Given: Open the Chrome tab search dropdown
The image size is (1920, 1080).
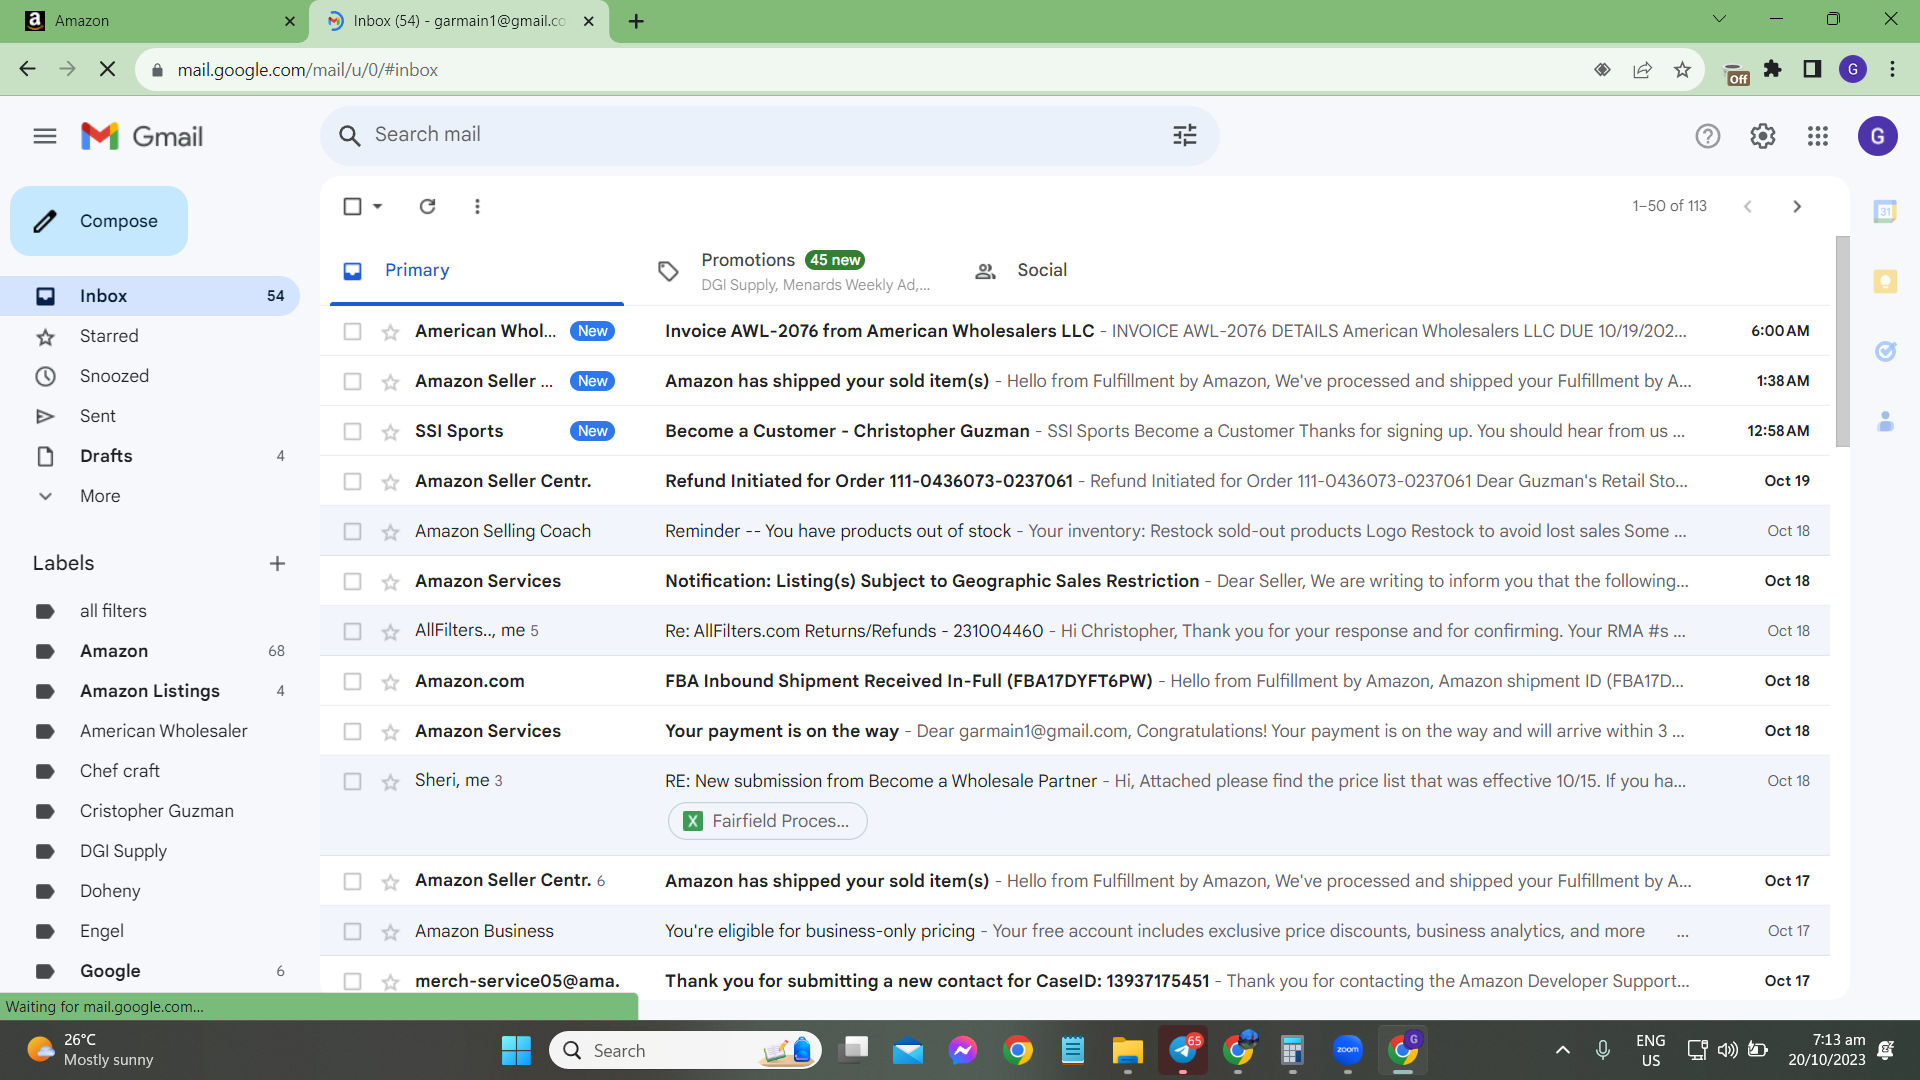Looking at the screenshot, I should pyautogui.click(x=1719, y=19).
